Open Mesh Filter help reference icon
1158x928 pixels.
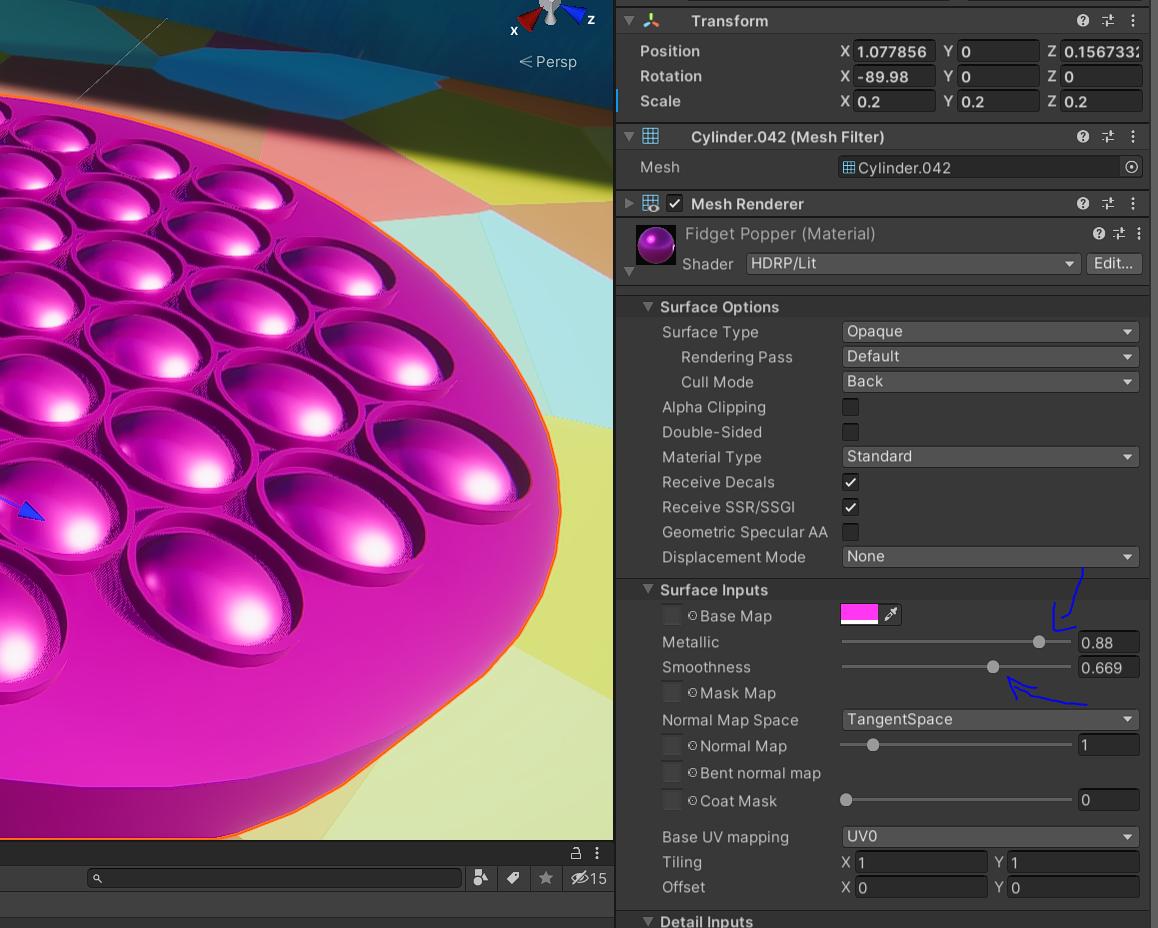tap(1083, 137)
